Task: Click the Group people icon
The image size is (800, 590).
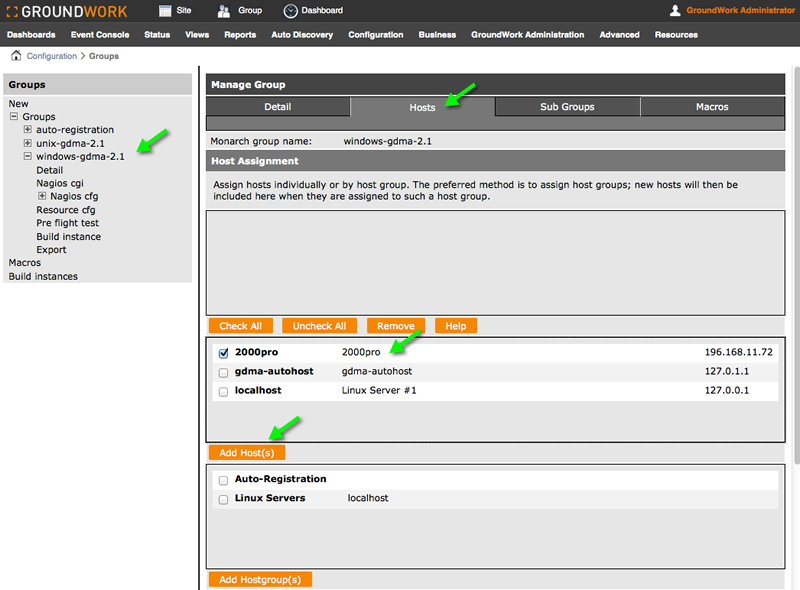Action: 223,11
